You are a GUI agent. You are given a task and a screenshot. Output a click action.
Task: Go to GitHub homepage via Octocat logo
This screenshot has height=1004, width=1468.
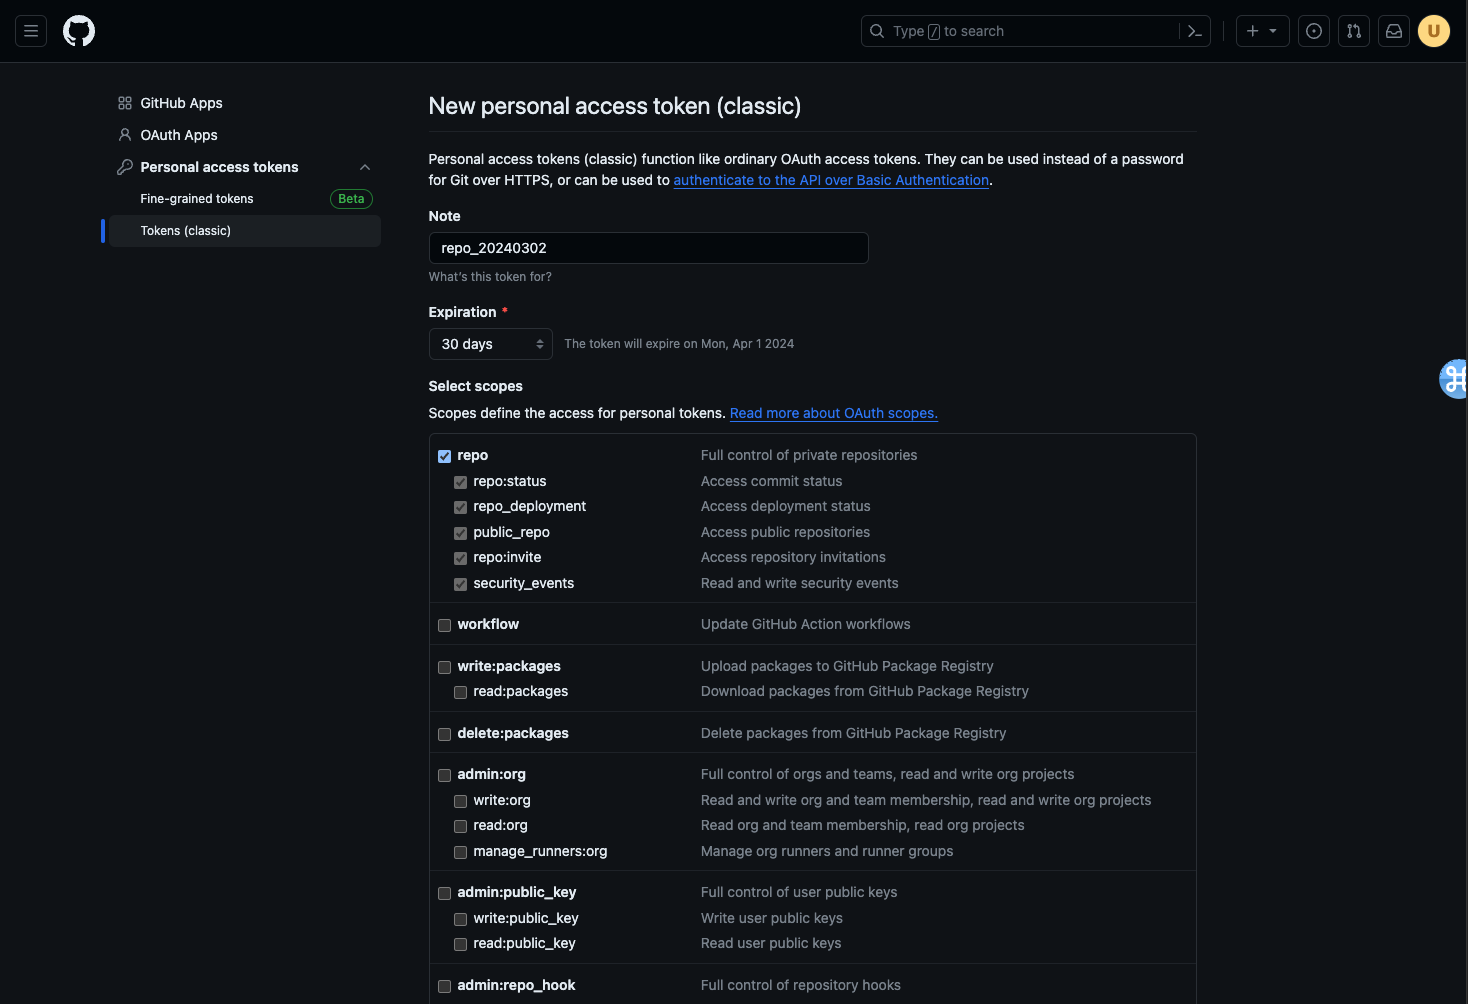79,31
